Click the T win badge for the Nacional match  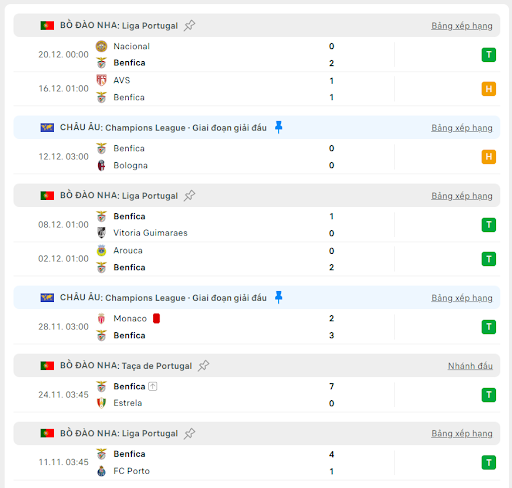(x=489, y=55)
